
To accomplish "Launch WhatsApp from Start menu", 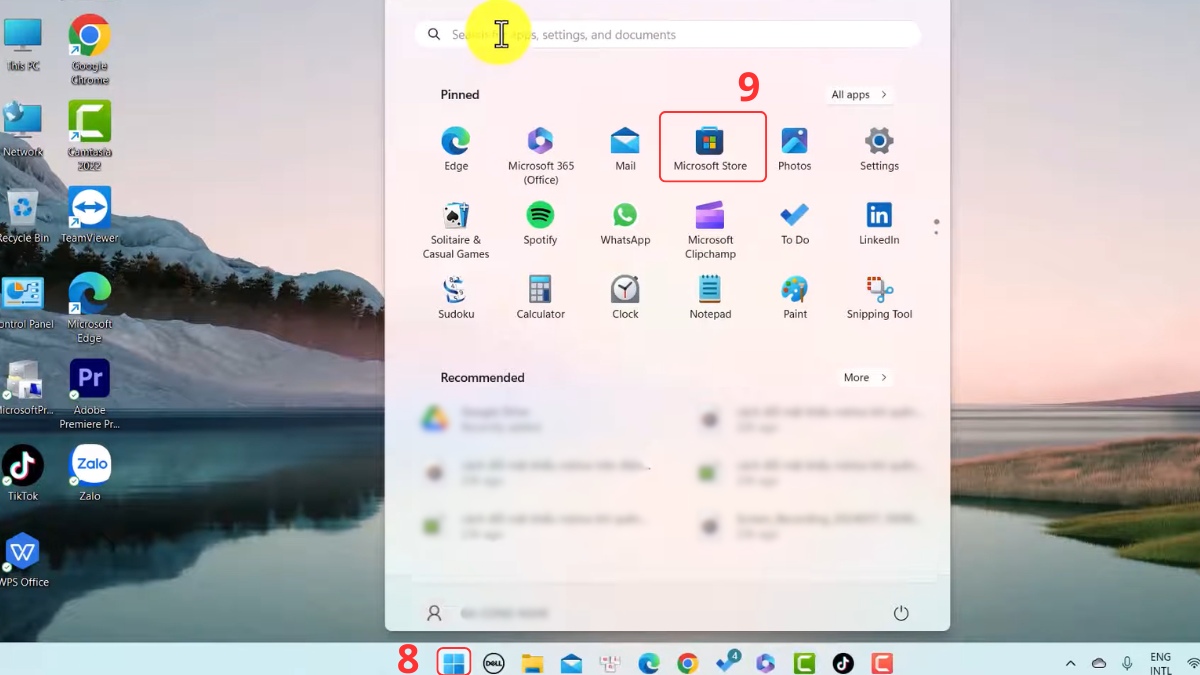I will point(625,224).
